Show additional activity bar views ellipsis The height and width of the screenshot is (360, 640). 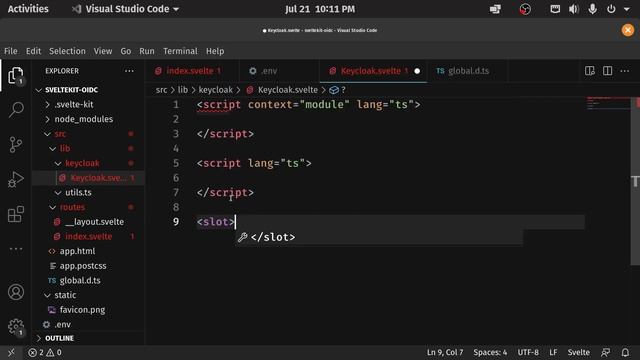[x=16, y=249]
